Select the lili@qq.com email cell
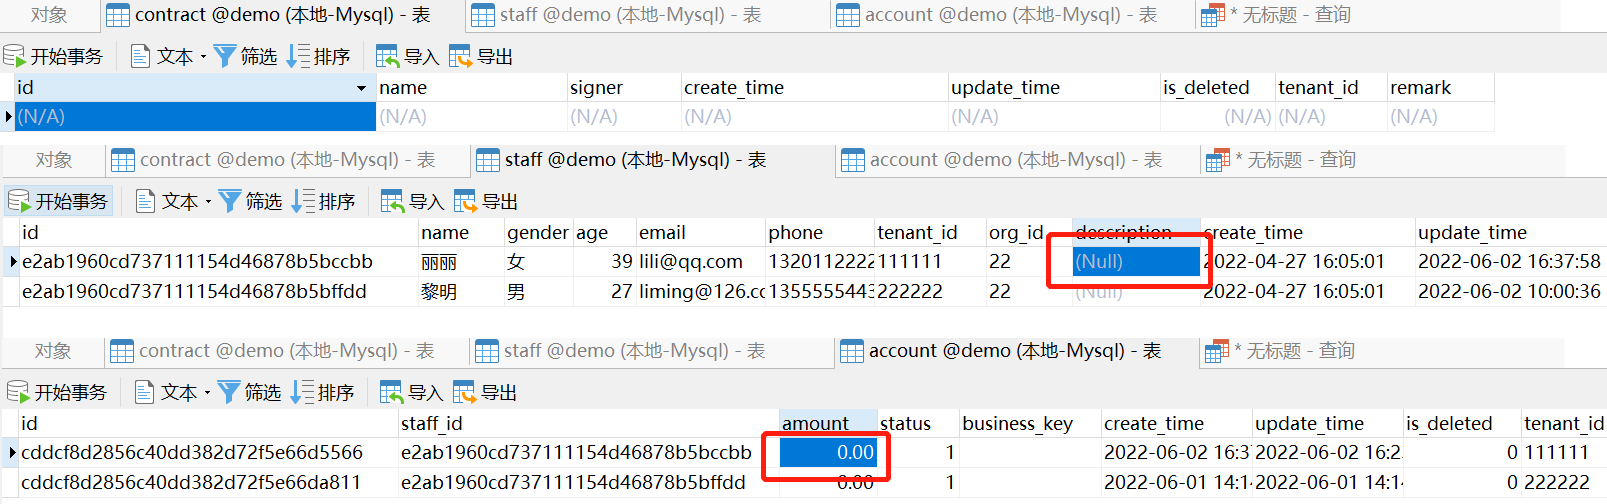1607x504 pixels. point(691,262)
